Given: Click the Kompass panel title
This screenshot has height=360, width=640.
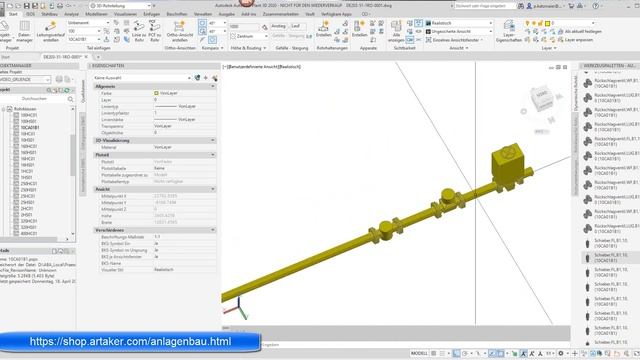Looking at the screenshot, I should 212,48.
